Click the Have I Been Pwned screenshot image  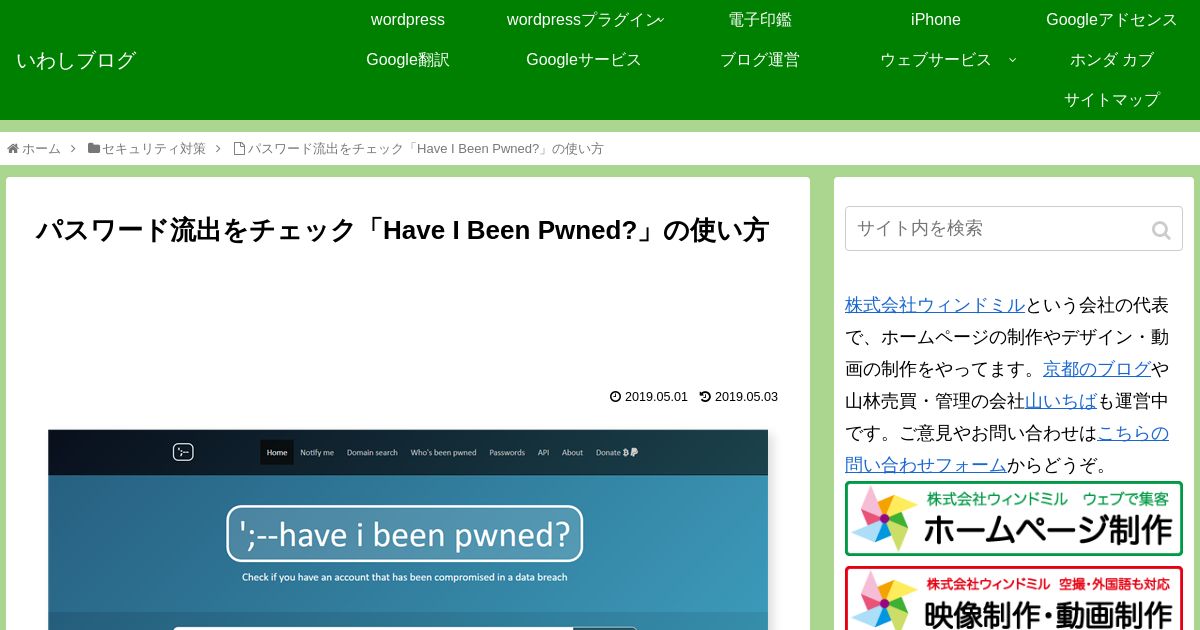408,530
